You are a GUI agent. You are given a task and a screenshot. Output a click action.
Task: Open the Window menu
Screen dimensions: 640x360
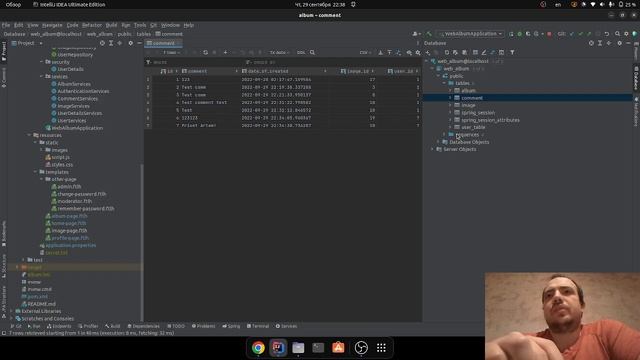click(170, 25)
